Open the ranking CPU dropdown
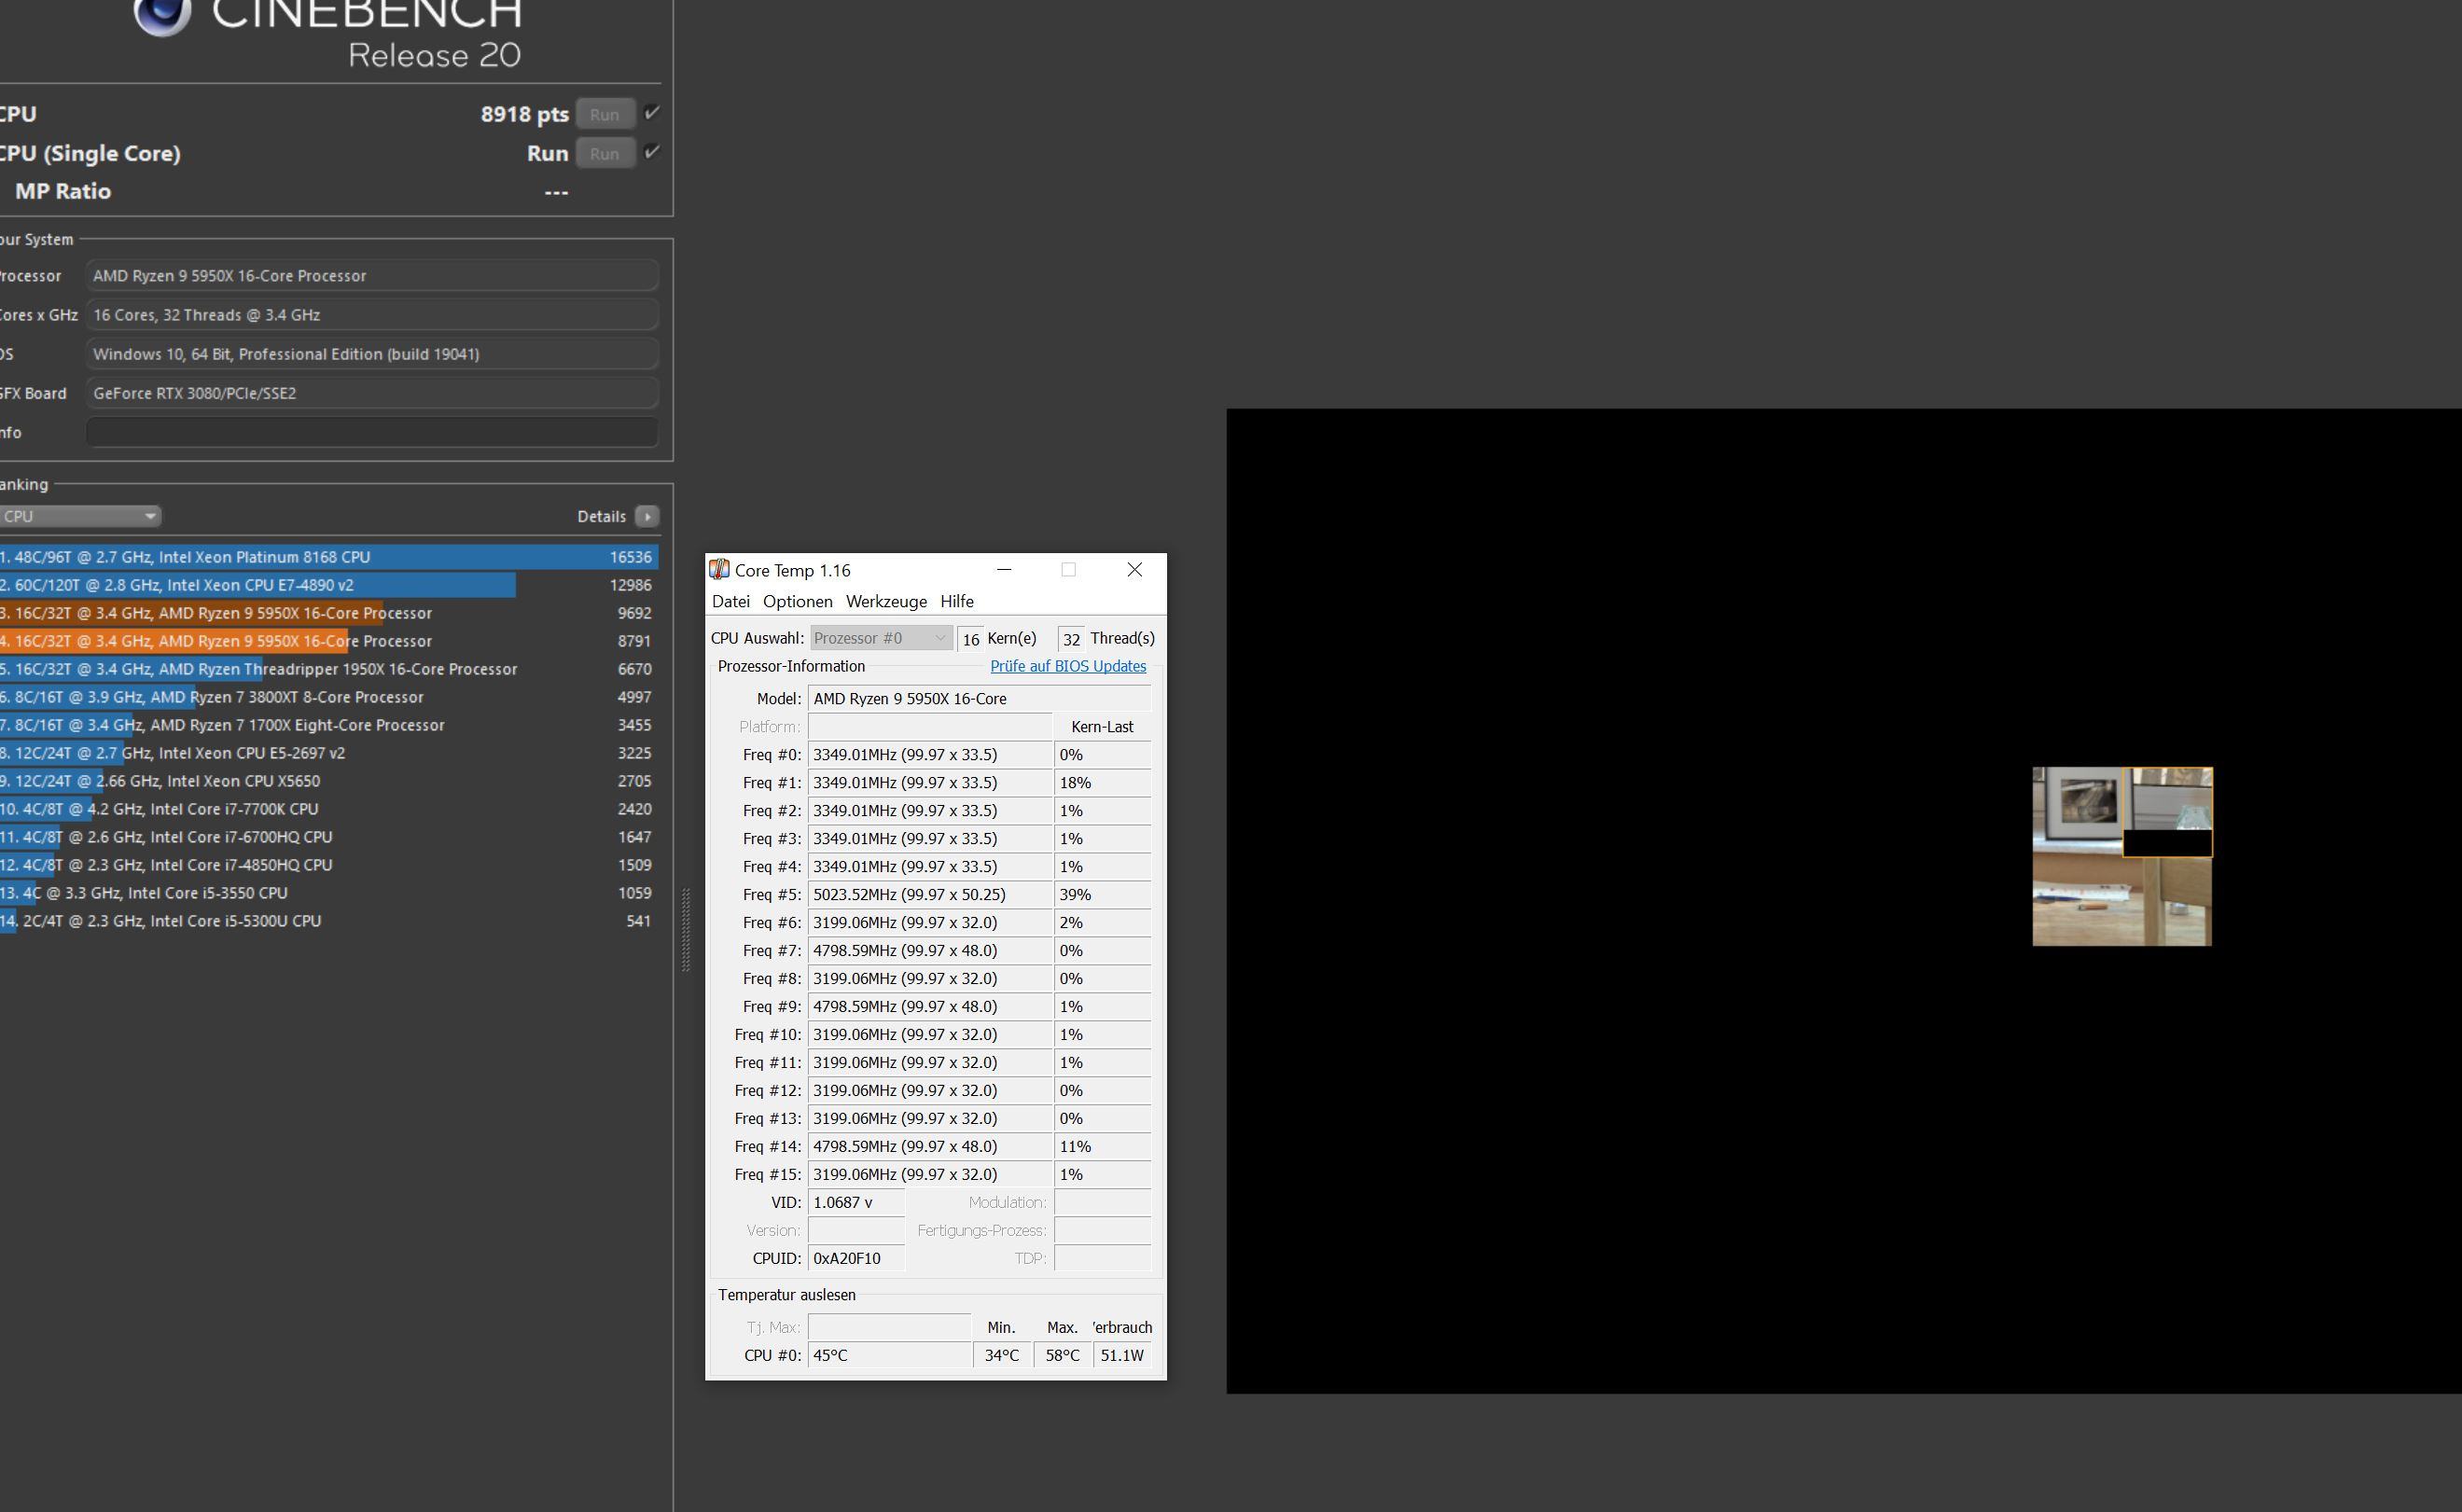Screen dimensions: 2462x1512 click(x=80, y=516)
